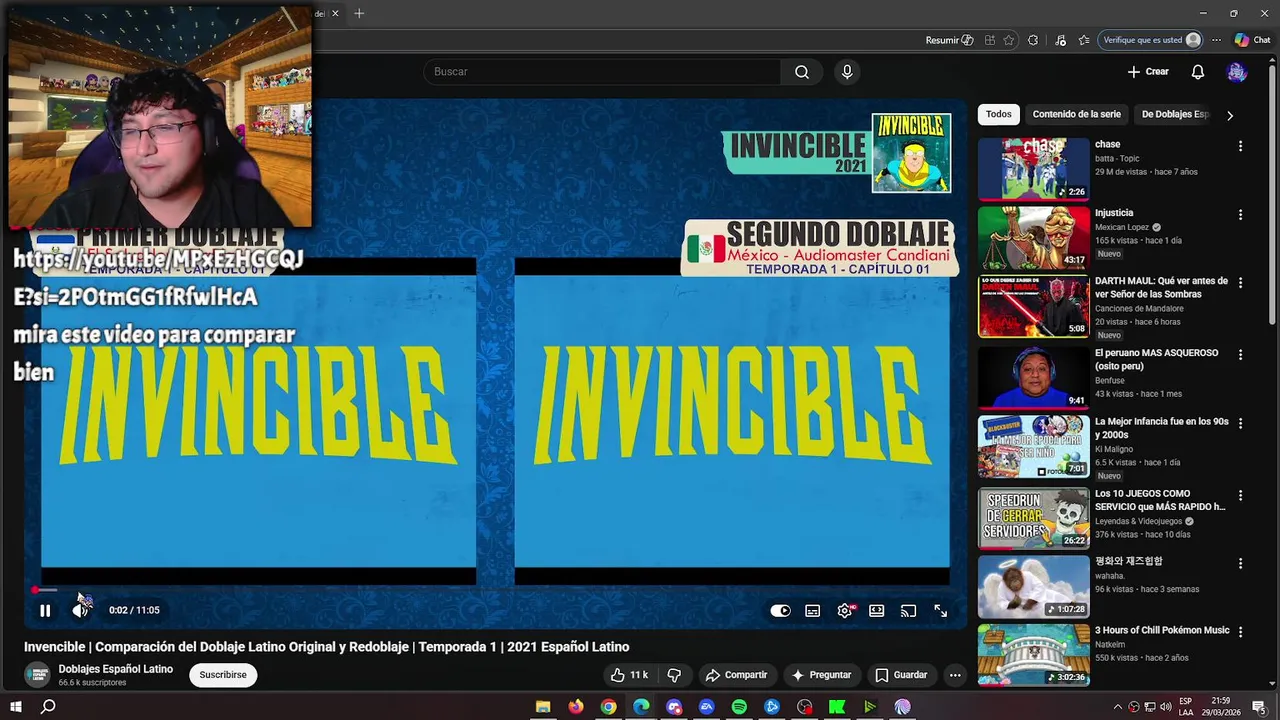This screenshot has height=720, width=1280.
Task: Click the video progress bar
Action: pos(493,590)
